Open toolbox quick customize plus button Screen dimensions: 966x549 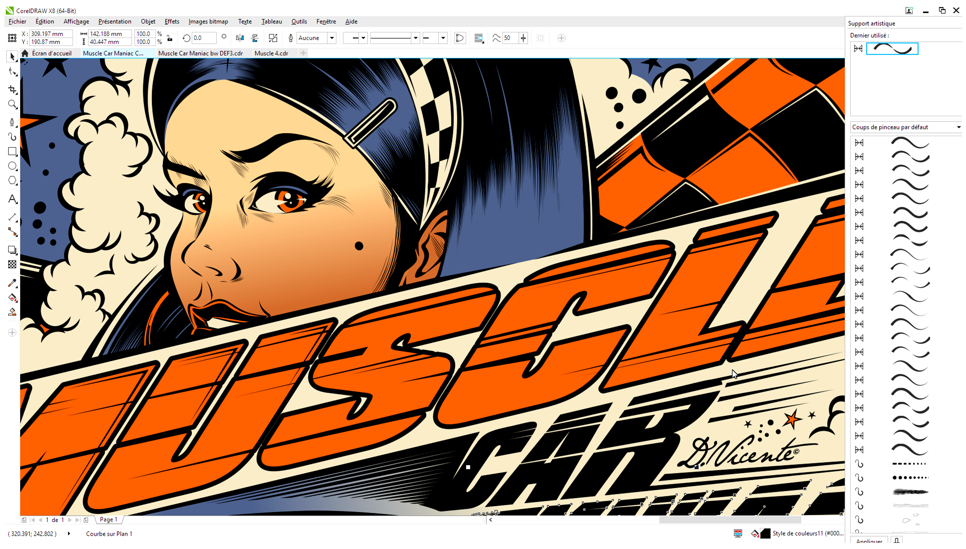coord(12,333)
